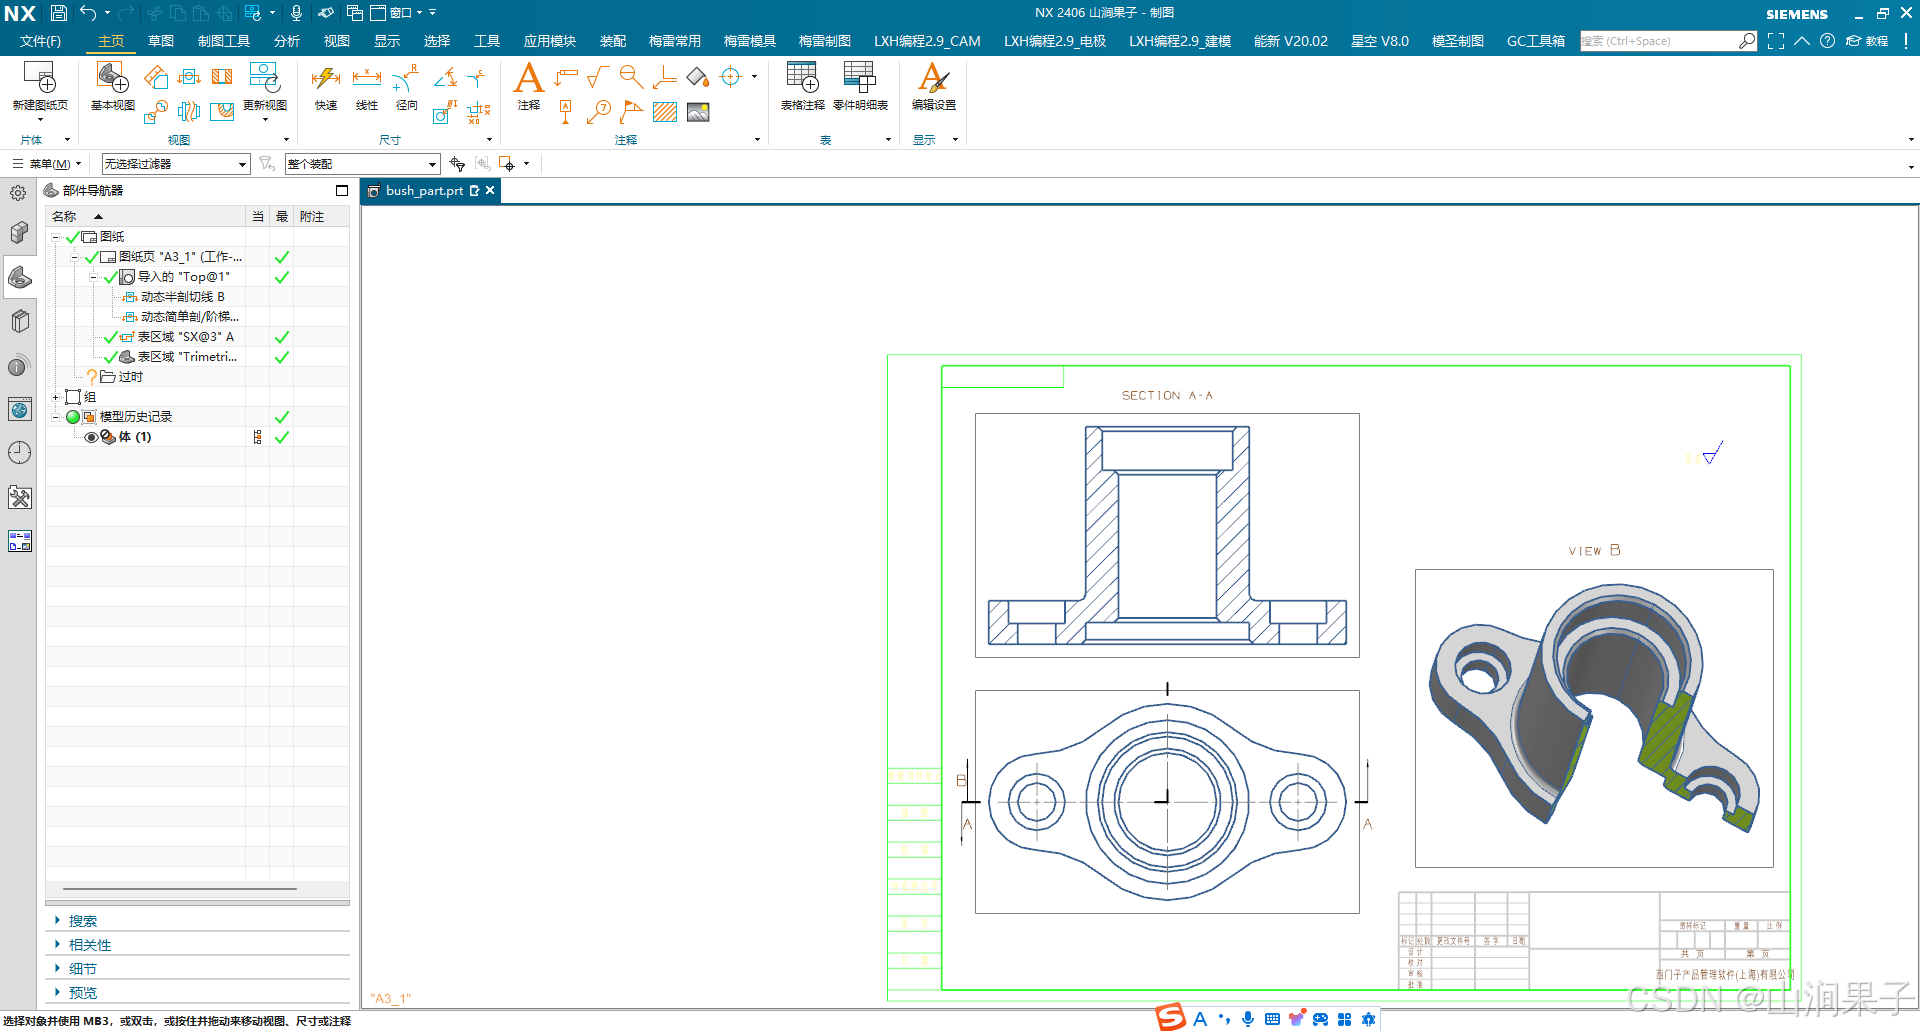Click the help question mark button
Image resolution: width=1920 pixels, height=1031 pixels.
(1827, 41)
